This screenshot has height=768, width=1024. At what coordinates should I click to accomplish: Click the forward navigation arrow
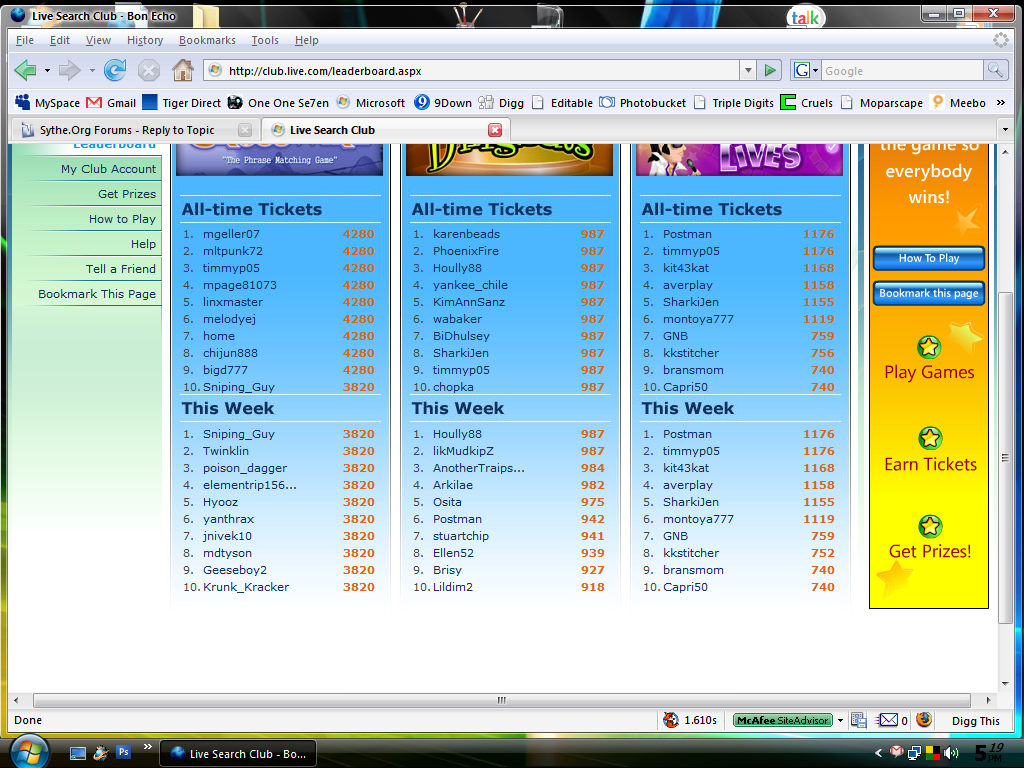tap(69, 70)
